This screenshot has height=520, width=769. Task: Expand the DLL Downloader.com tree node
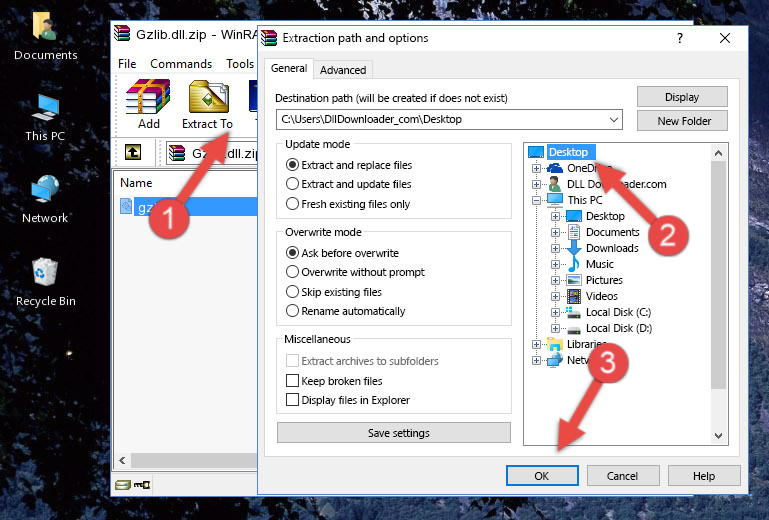click(536, 184)
